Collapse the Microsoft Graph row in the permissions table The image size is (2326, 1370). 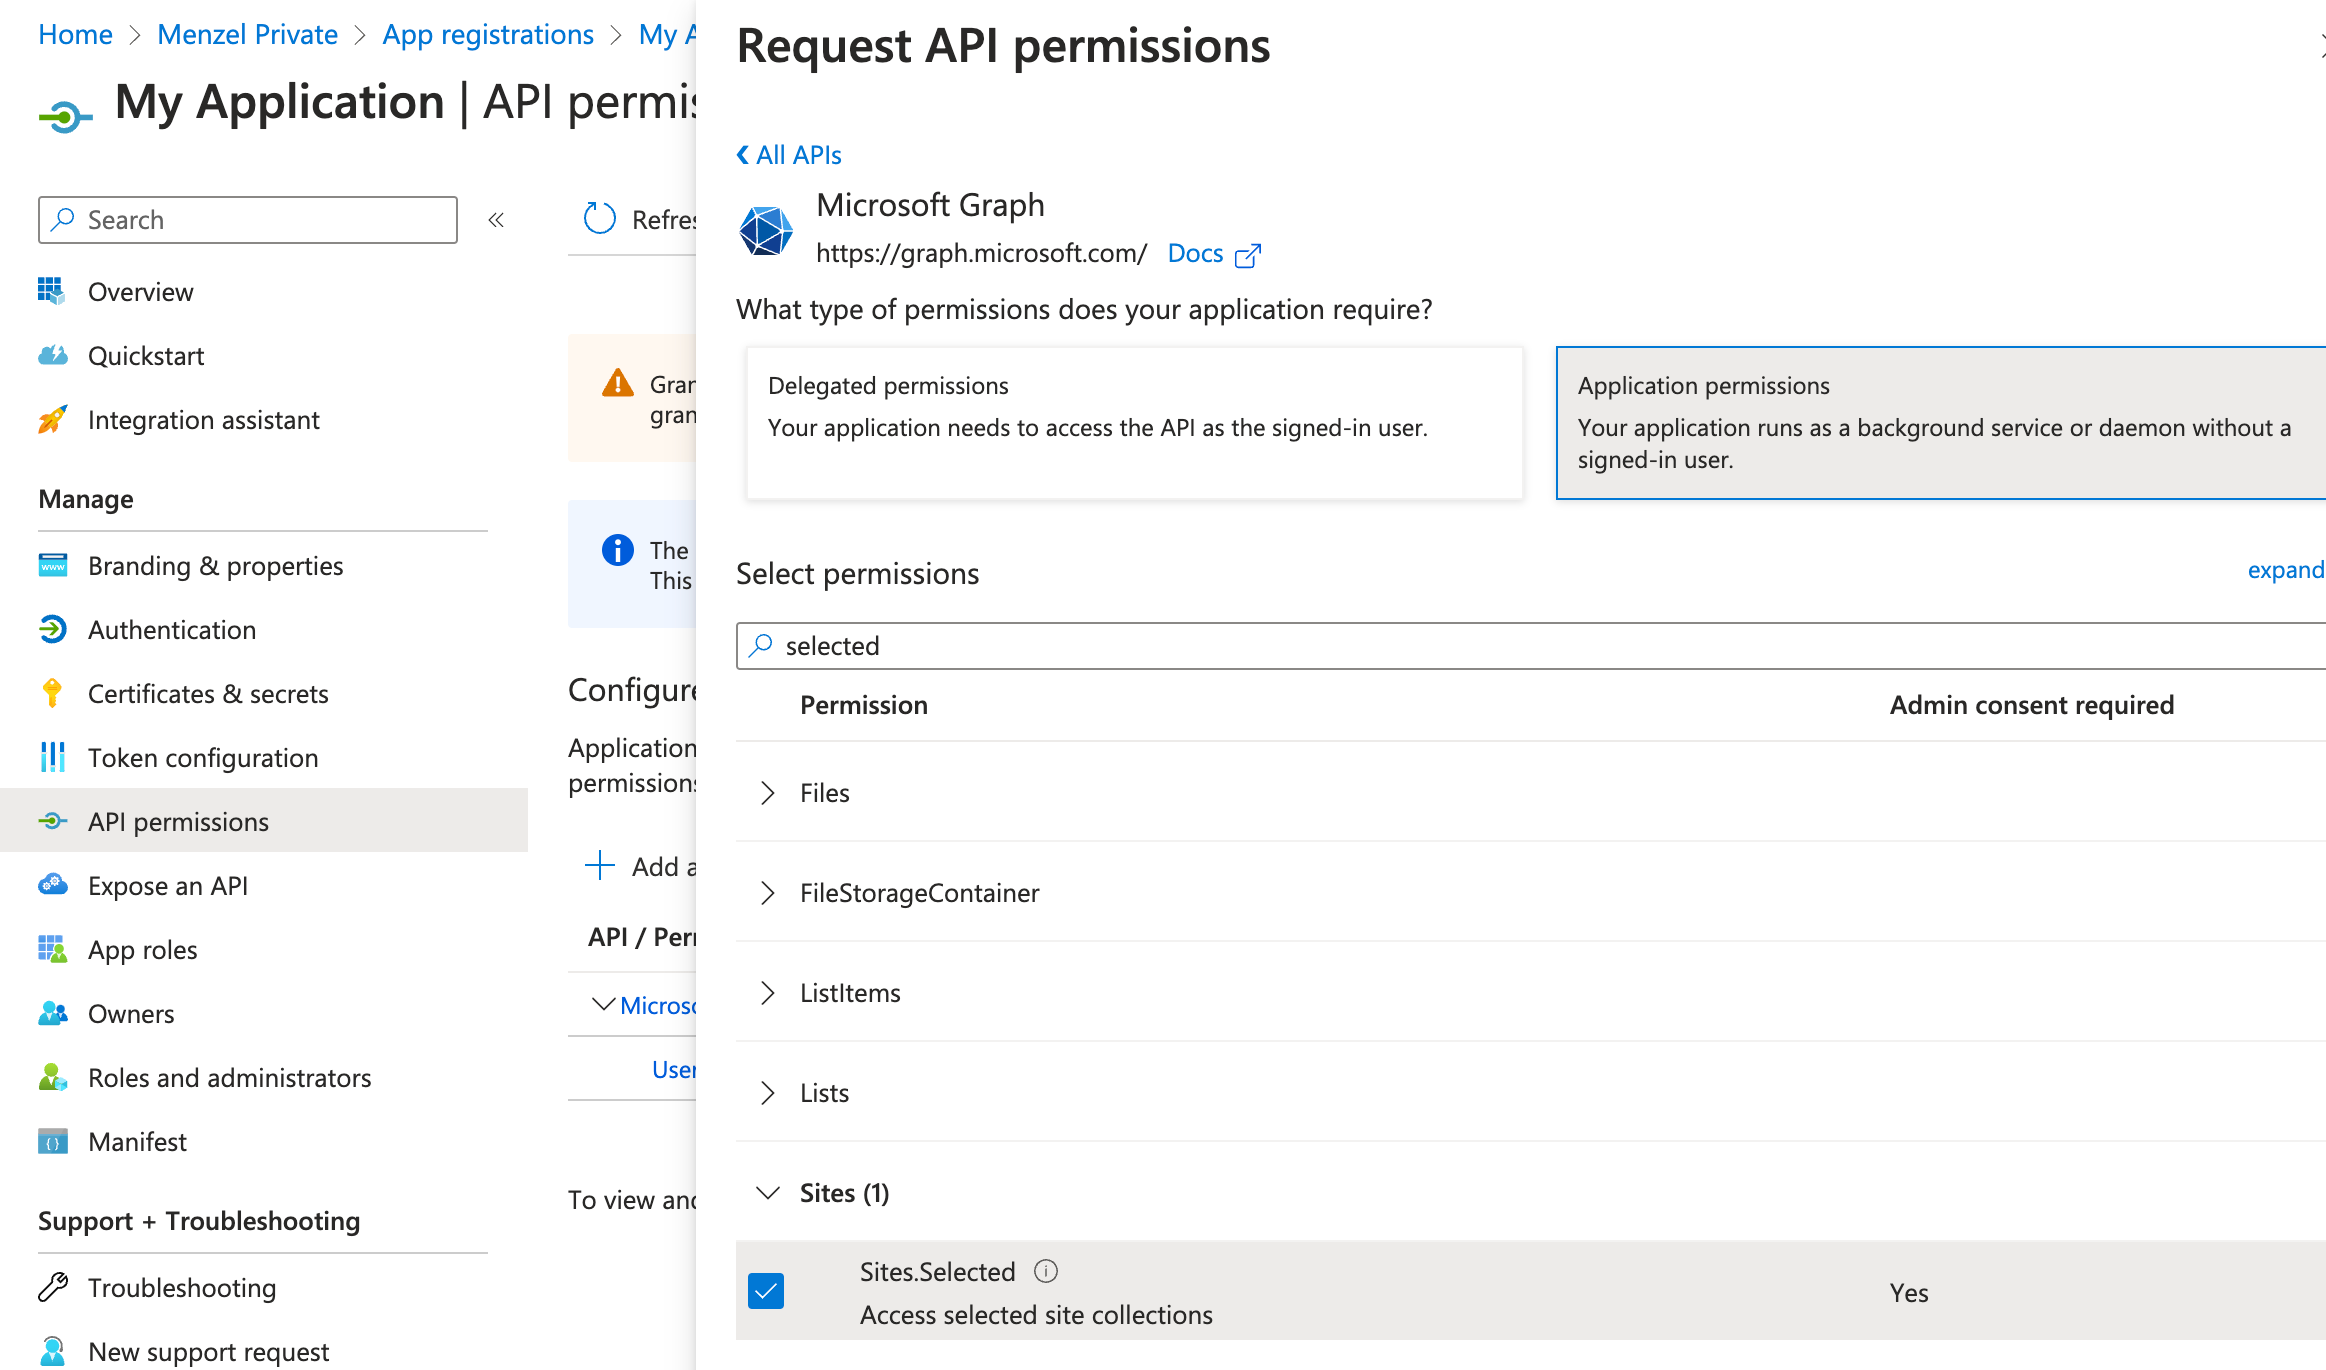[x=603, y=1004]
